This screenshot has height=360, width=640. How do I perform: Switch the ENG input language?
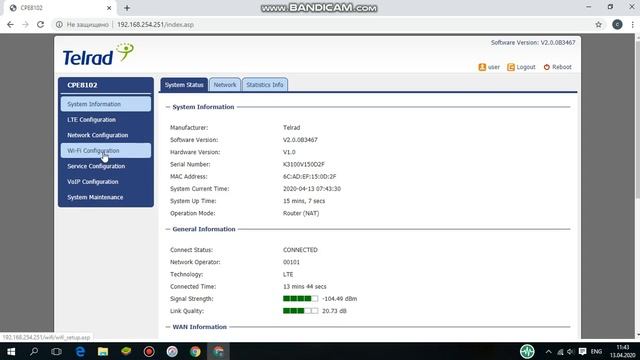pyautogui.click(x=596, y=352)
